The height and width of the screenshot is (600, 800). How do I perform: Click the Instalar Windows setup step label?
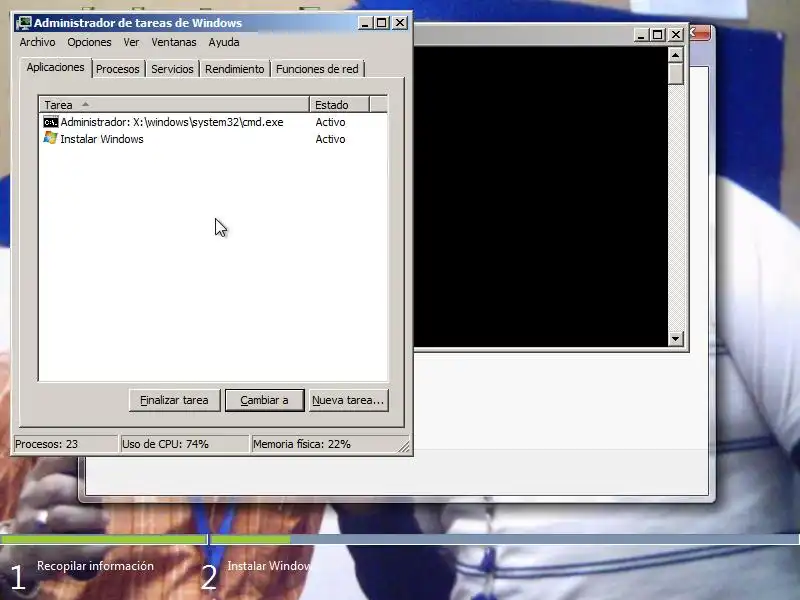[269, 566]
